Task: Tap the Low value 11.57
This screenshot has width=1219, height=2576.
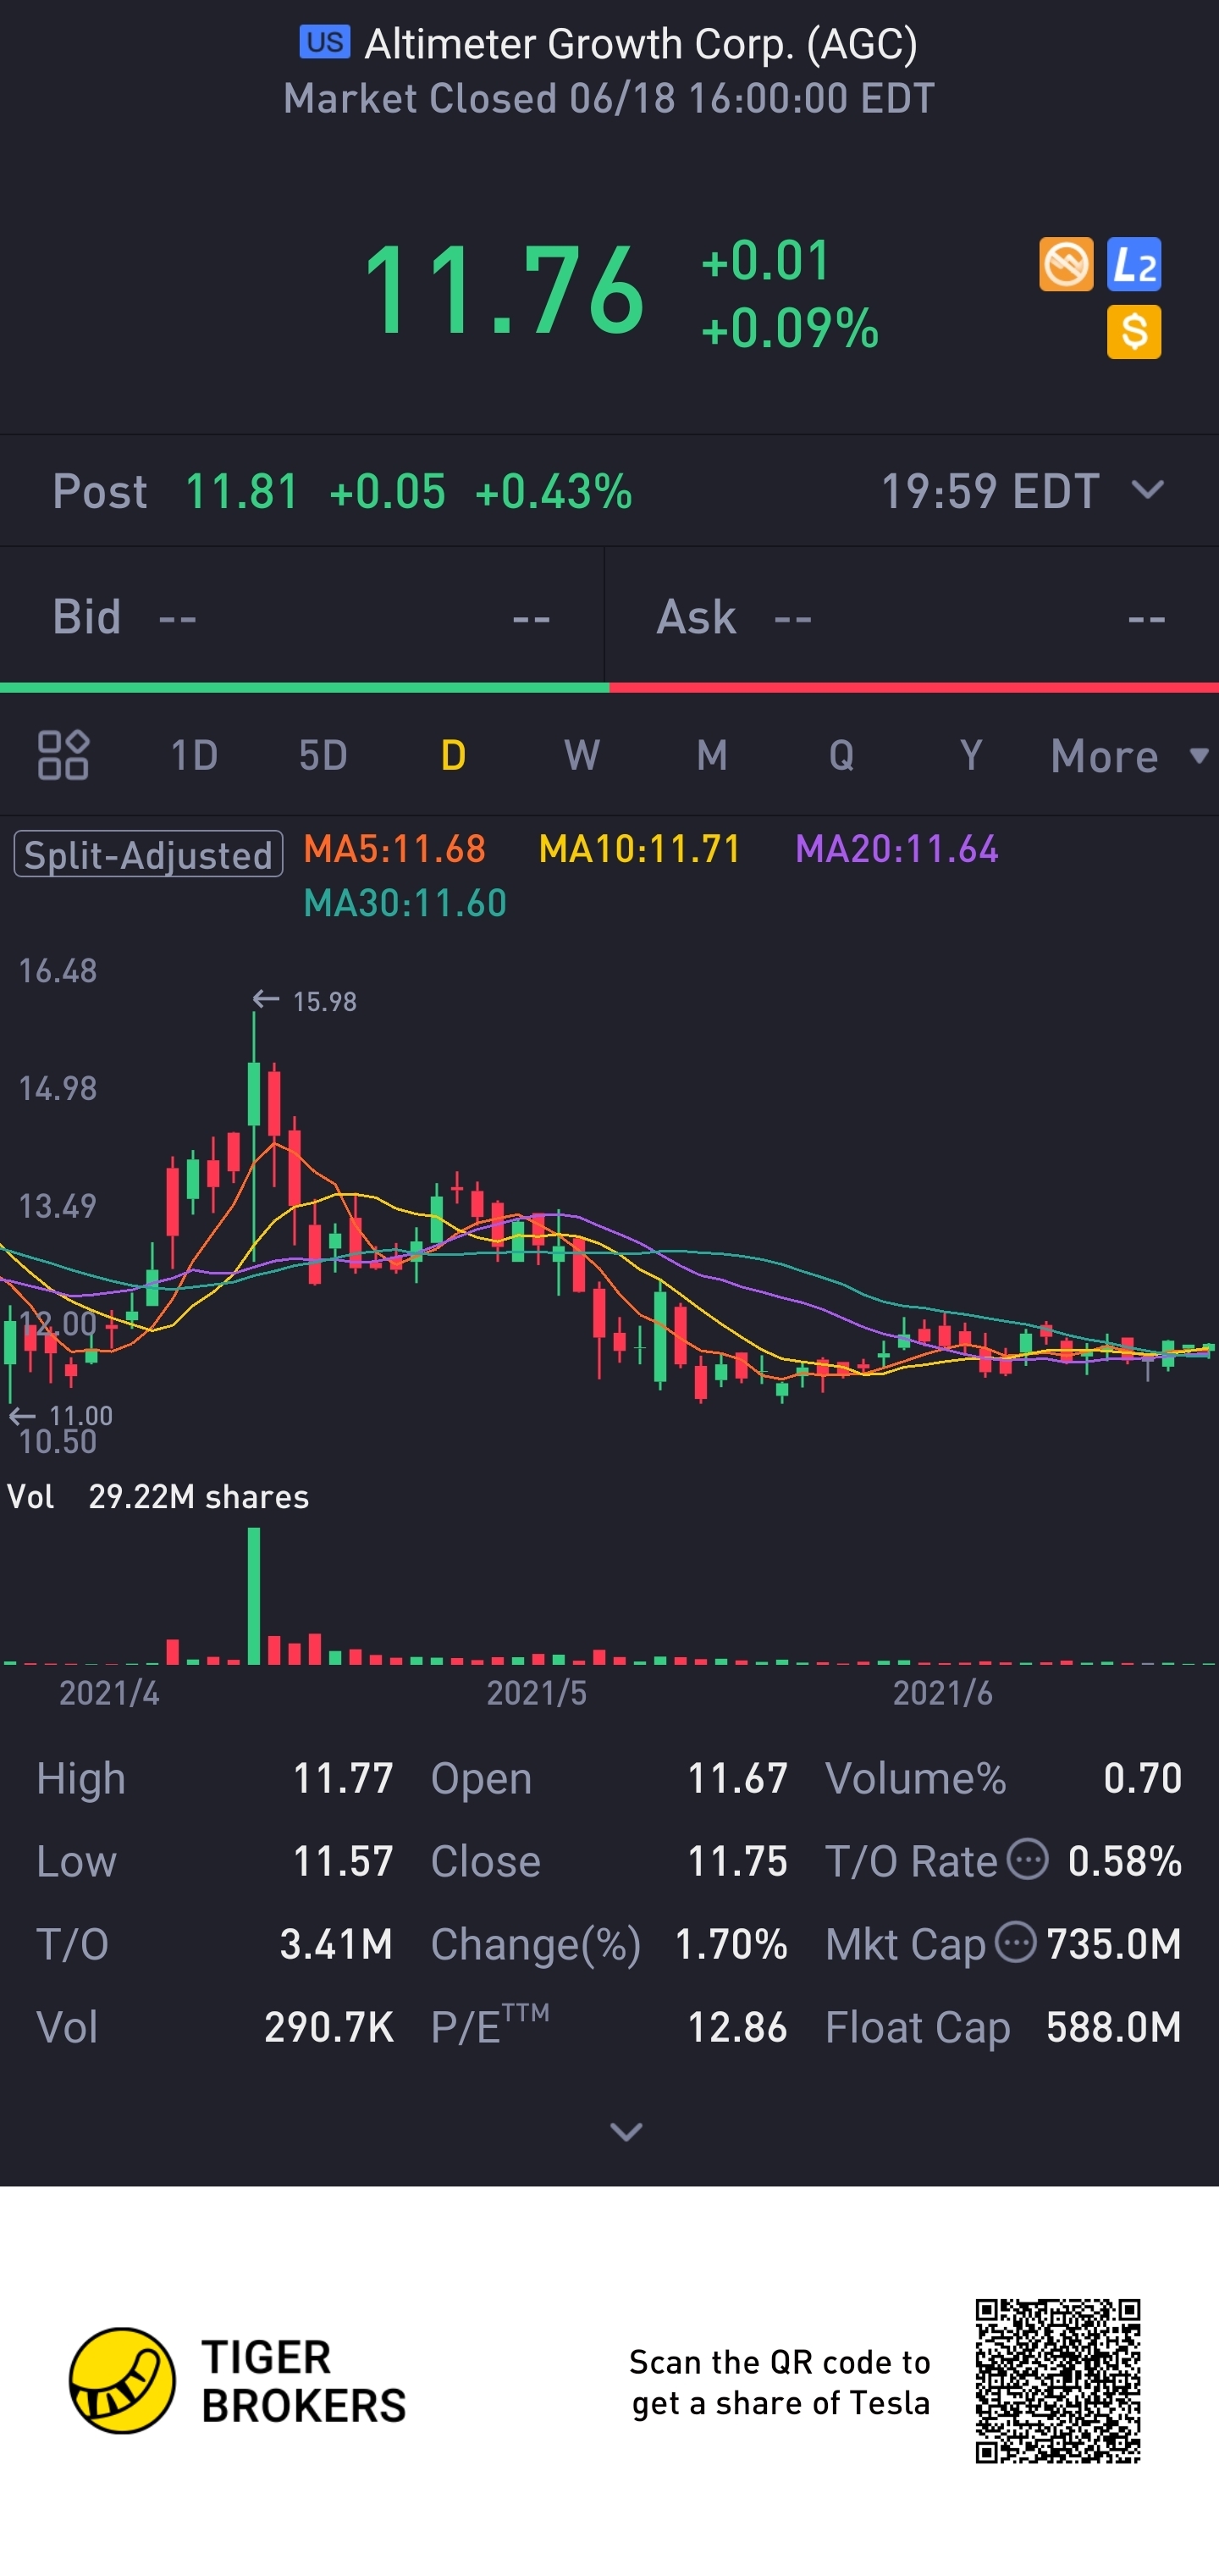Action: (x=343, y=1861)
